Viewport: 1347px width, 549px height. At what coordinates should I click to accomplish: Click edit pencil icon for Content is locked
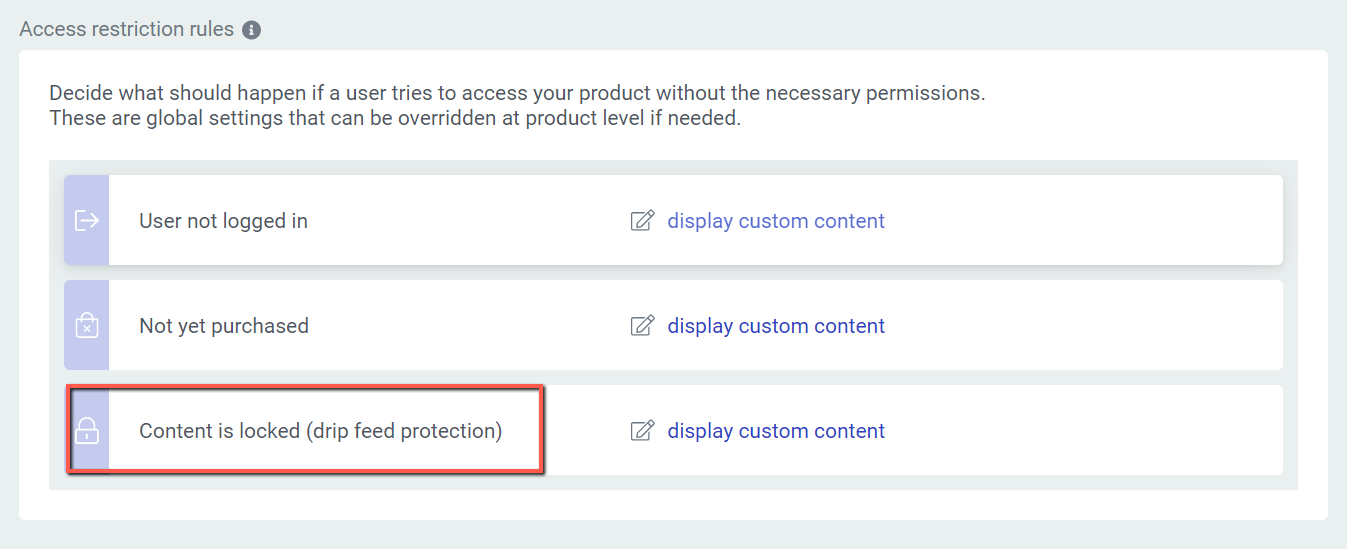tap(642, 431)
